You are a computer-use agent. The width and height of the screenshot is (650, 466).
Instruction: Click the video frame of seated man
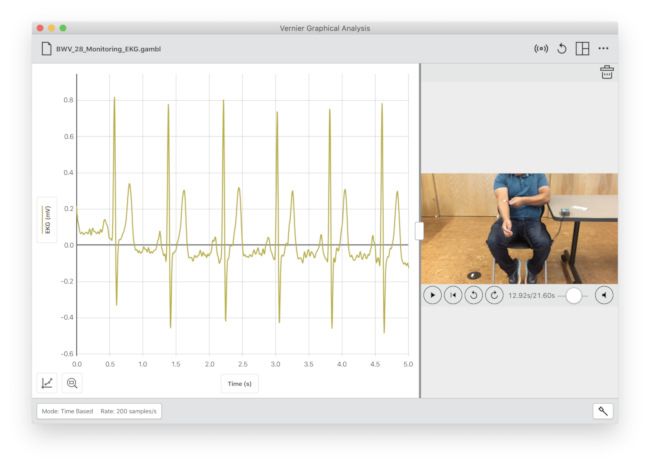click(519, 228)
